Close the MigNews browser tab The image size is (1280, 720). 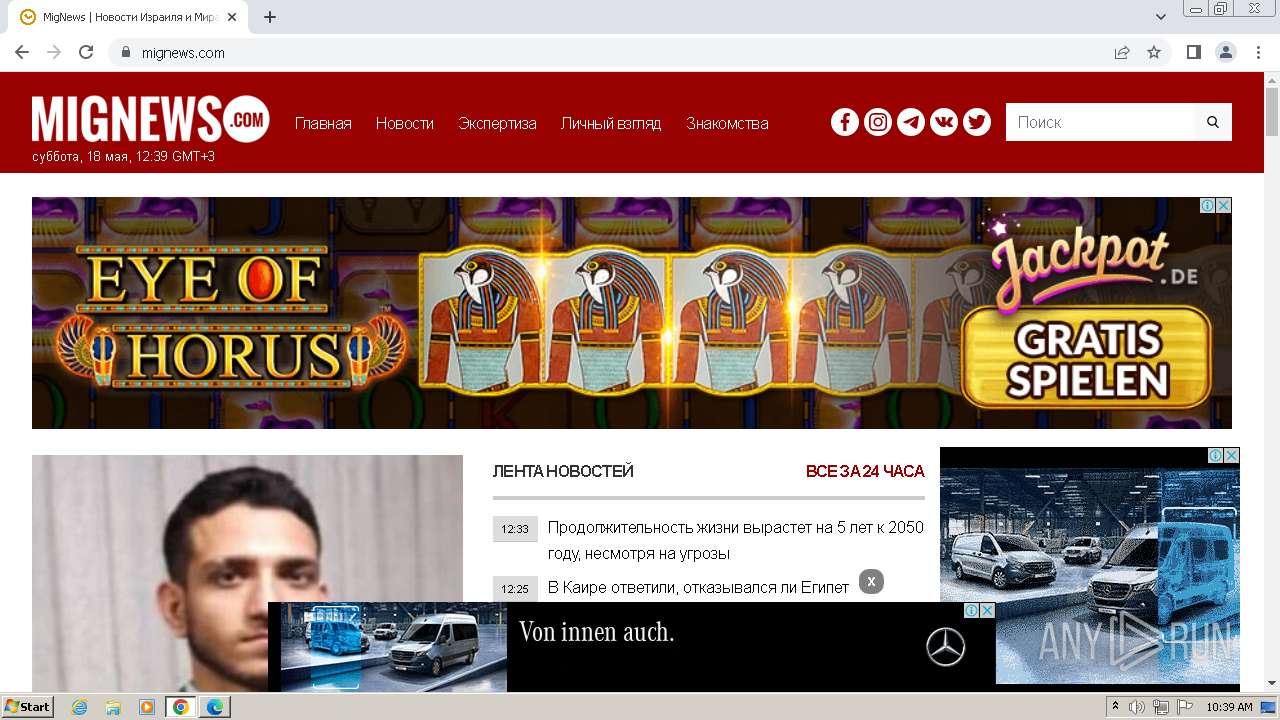click(x=233, y=17)
